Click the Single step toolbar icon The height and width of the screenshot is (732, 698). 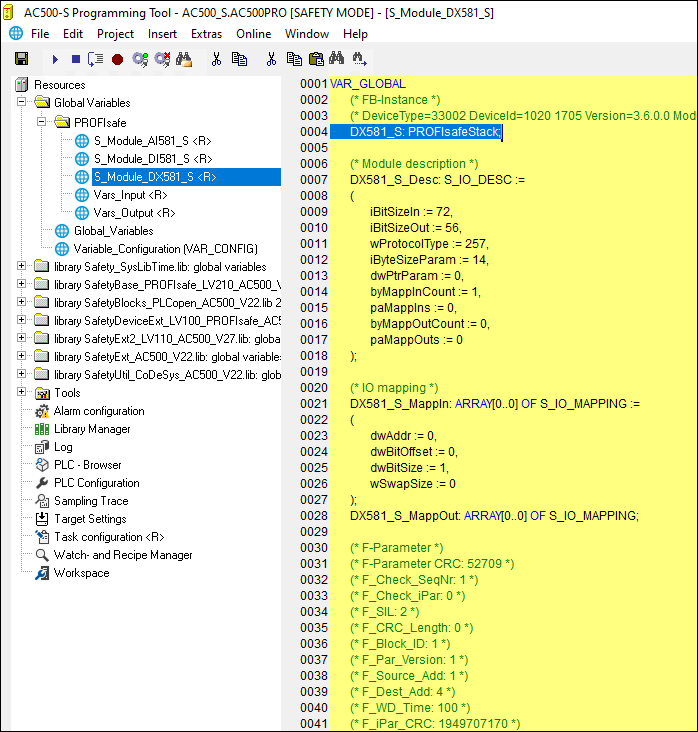pyautogui.click(x=96, y=59)
